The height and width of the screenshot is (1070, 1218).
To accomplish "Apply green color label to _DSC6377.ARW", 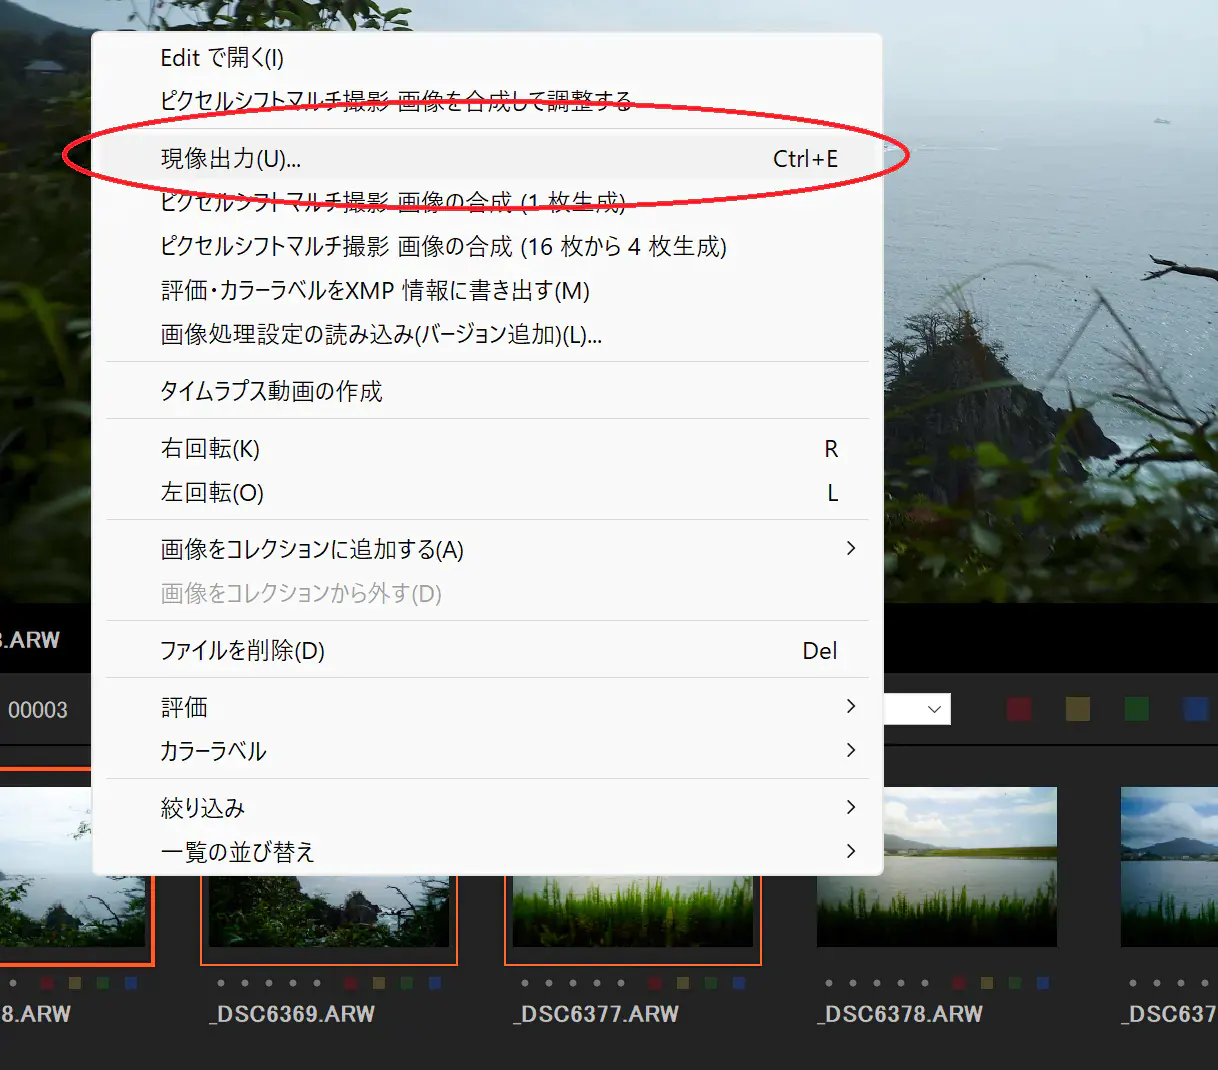I will 710,983.
